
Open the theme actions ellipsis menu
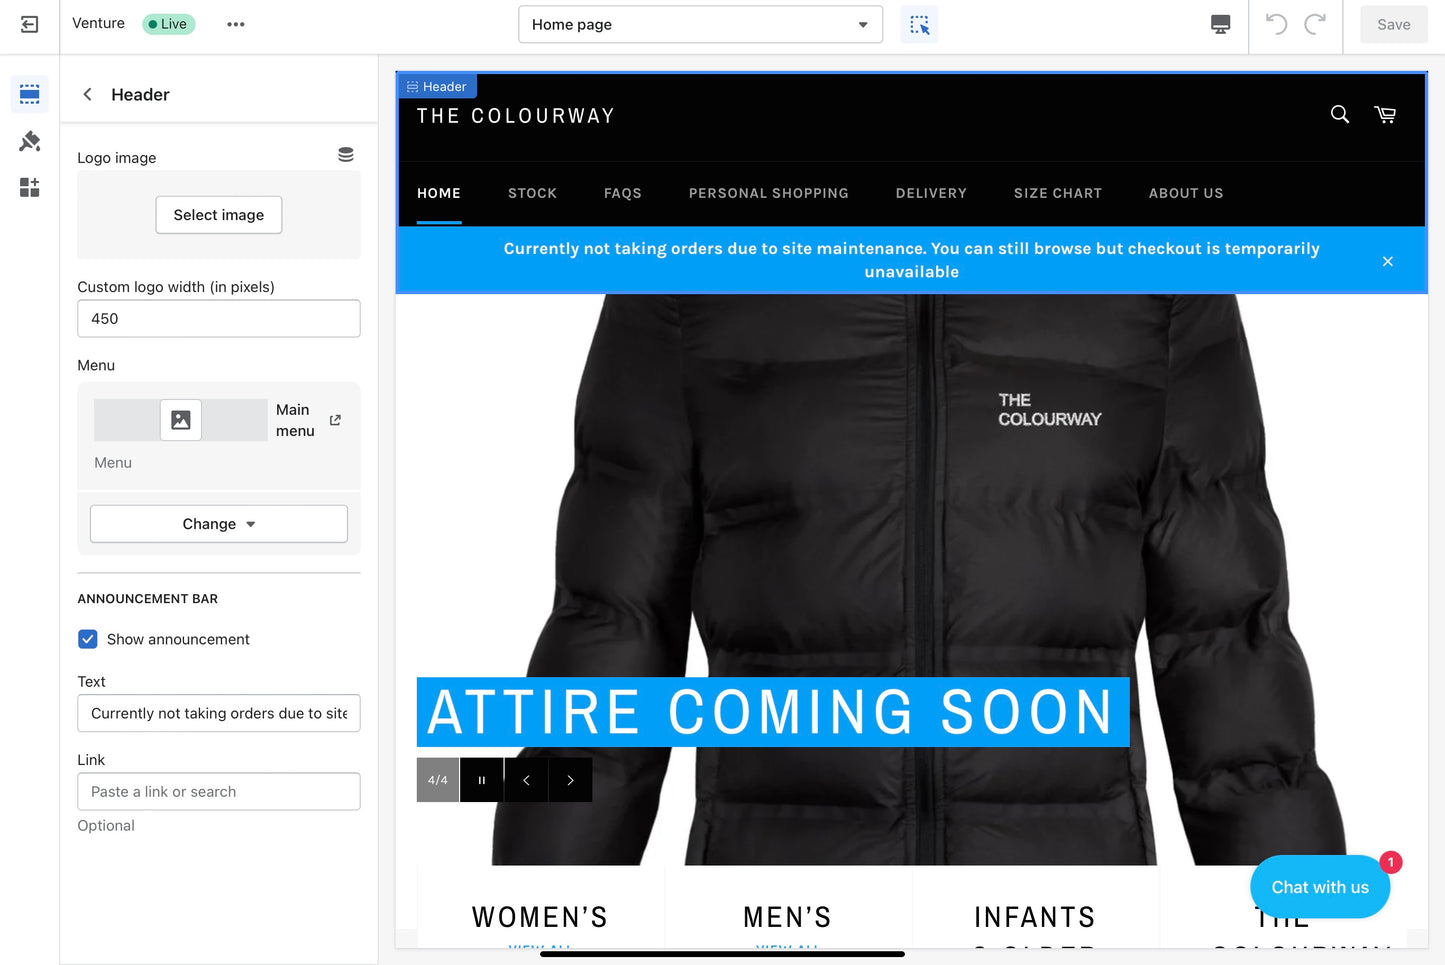click(236, 24)
